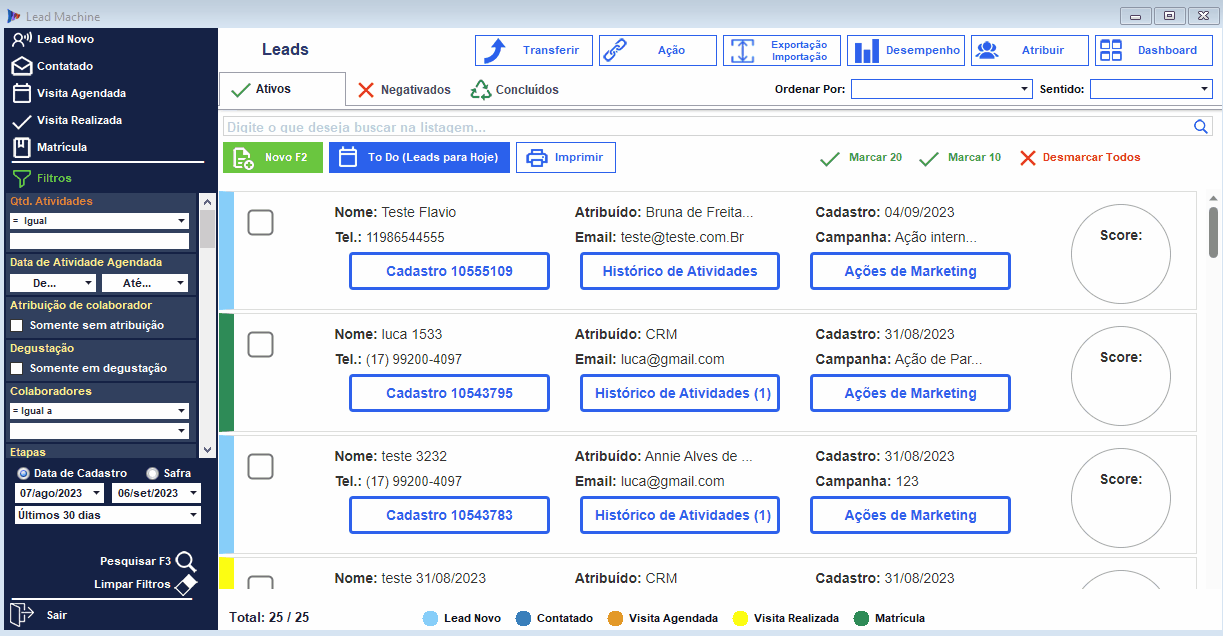This screenshot has width=1223, height=636.
Task: Click the Ação link chain icon
Action: (x=616, y=50)
